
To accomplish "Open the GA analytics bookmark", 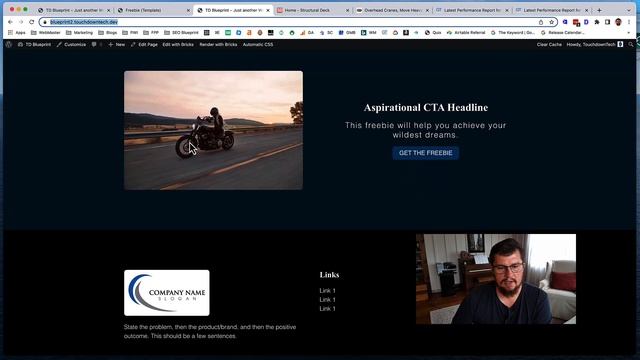I will 307,33.
